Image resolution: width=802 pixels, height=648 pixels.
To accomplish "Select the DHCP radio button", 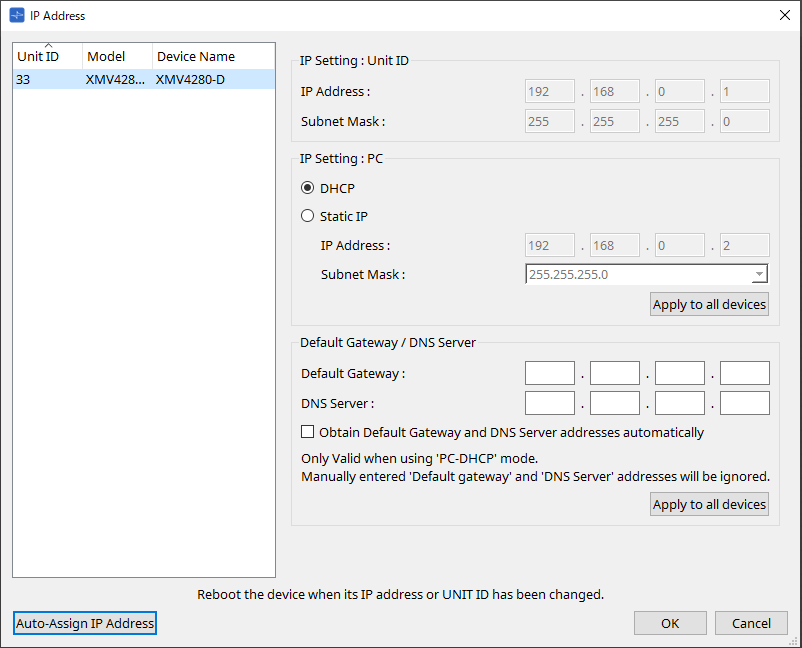I will coord(308,188).
